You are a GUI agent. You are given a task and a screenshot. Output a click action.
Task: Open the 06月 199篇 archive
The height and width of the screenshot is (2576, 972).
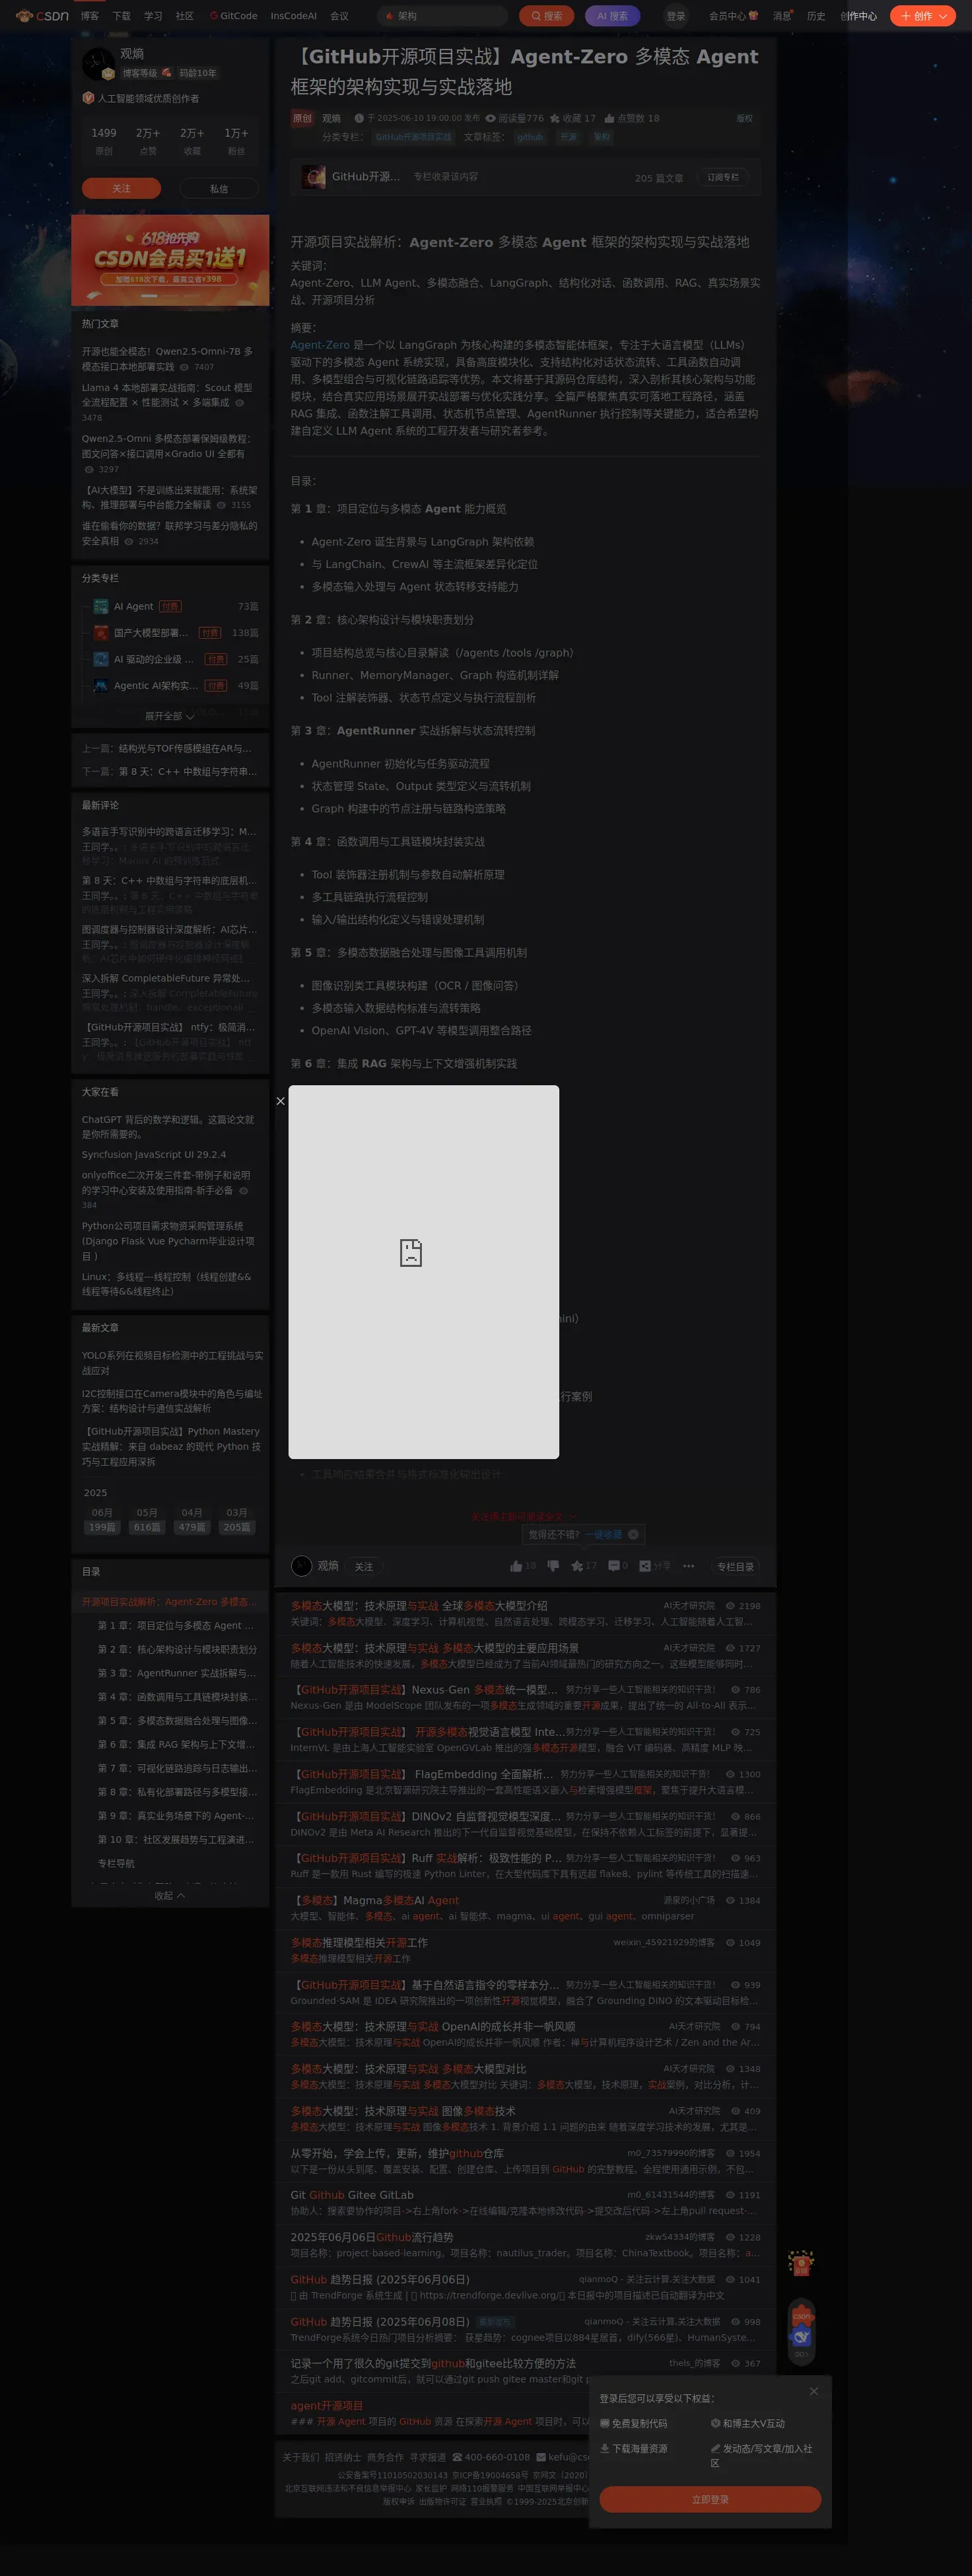102,1519
